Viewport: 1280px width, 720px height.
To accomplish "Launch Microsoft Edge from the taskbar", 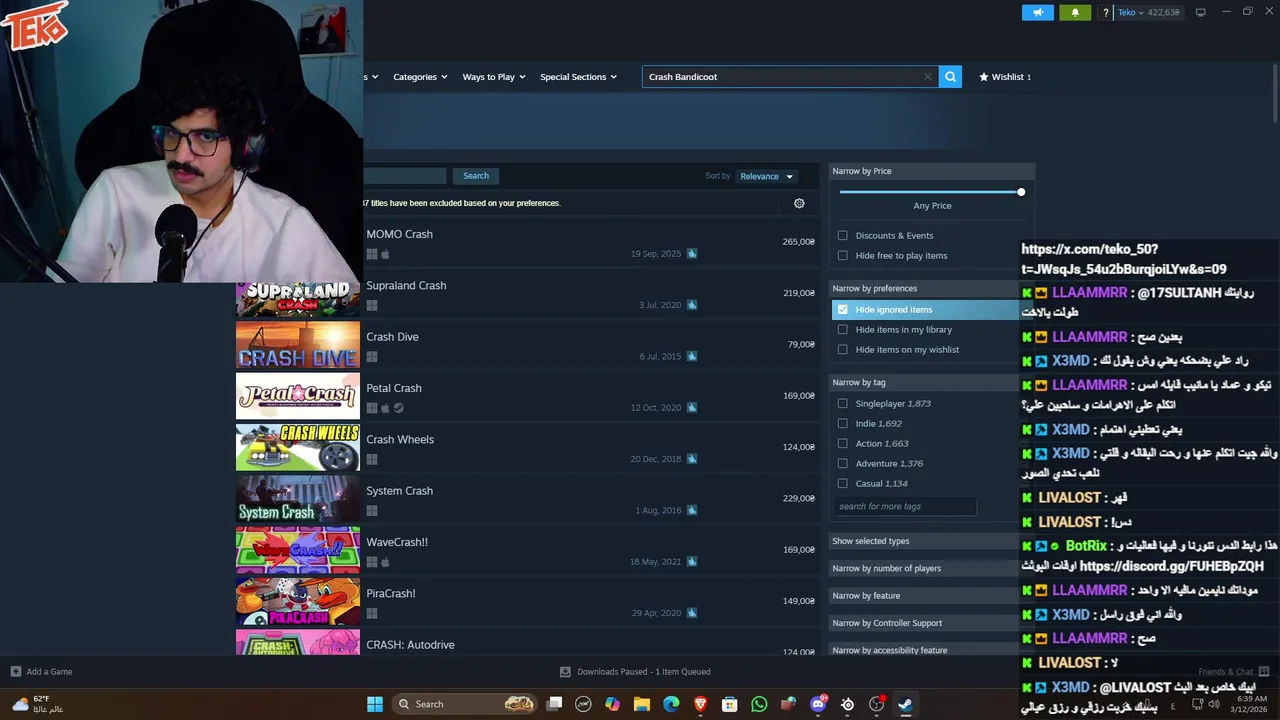I will 671,704.
